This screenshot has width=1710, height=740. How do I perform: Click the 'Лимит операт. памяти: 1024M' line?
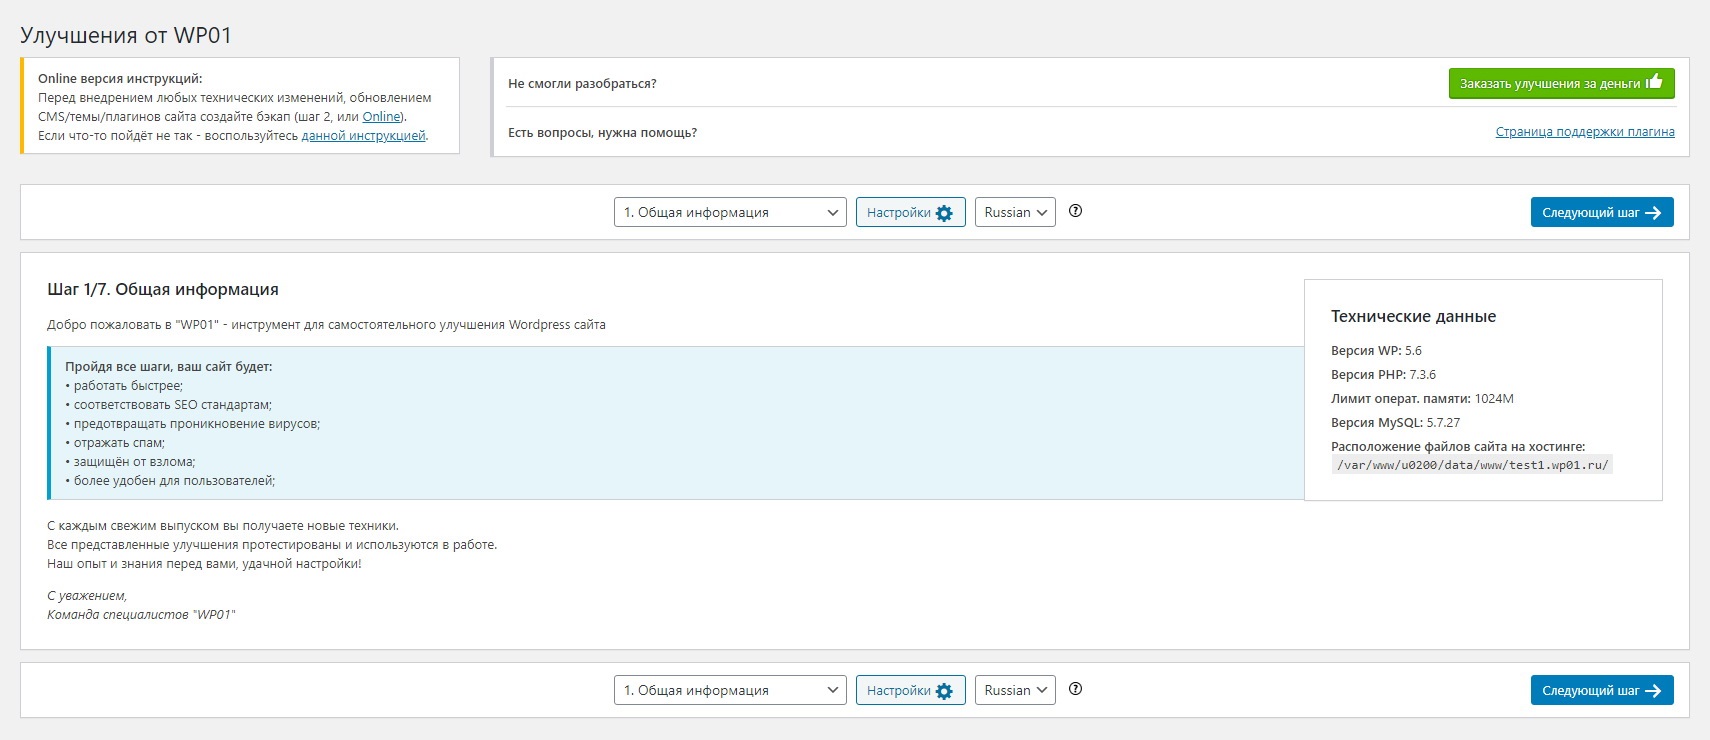tap(1422, 399)
